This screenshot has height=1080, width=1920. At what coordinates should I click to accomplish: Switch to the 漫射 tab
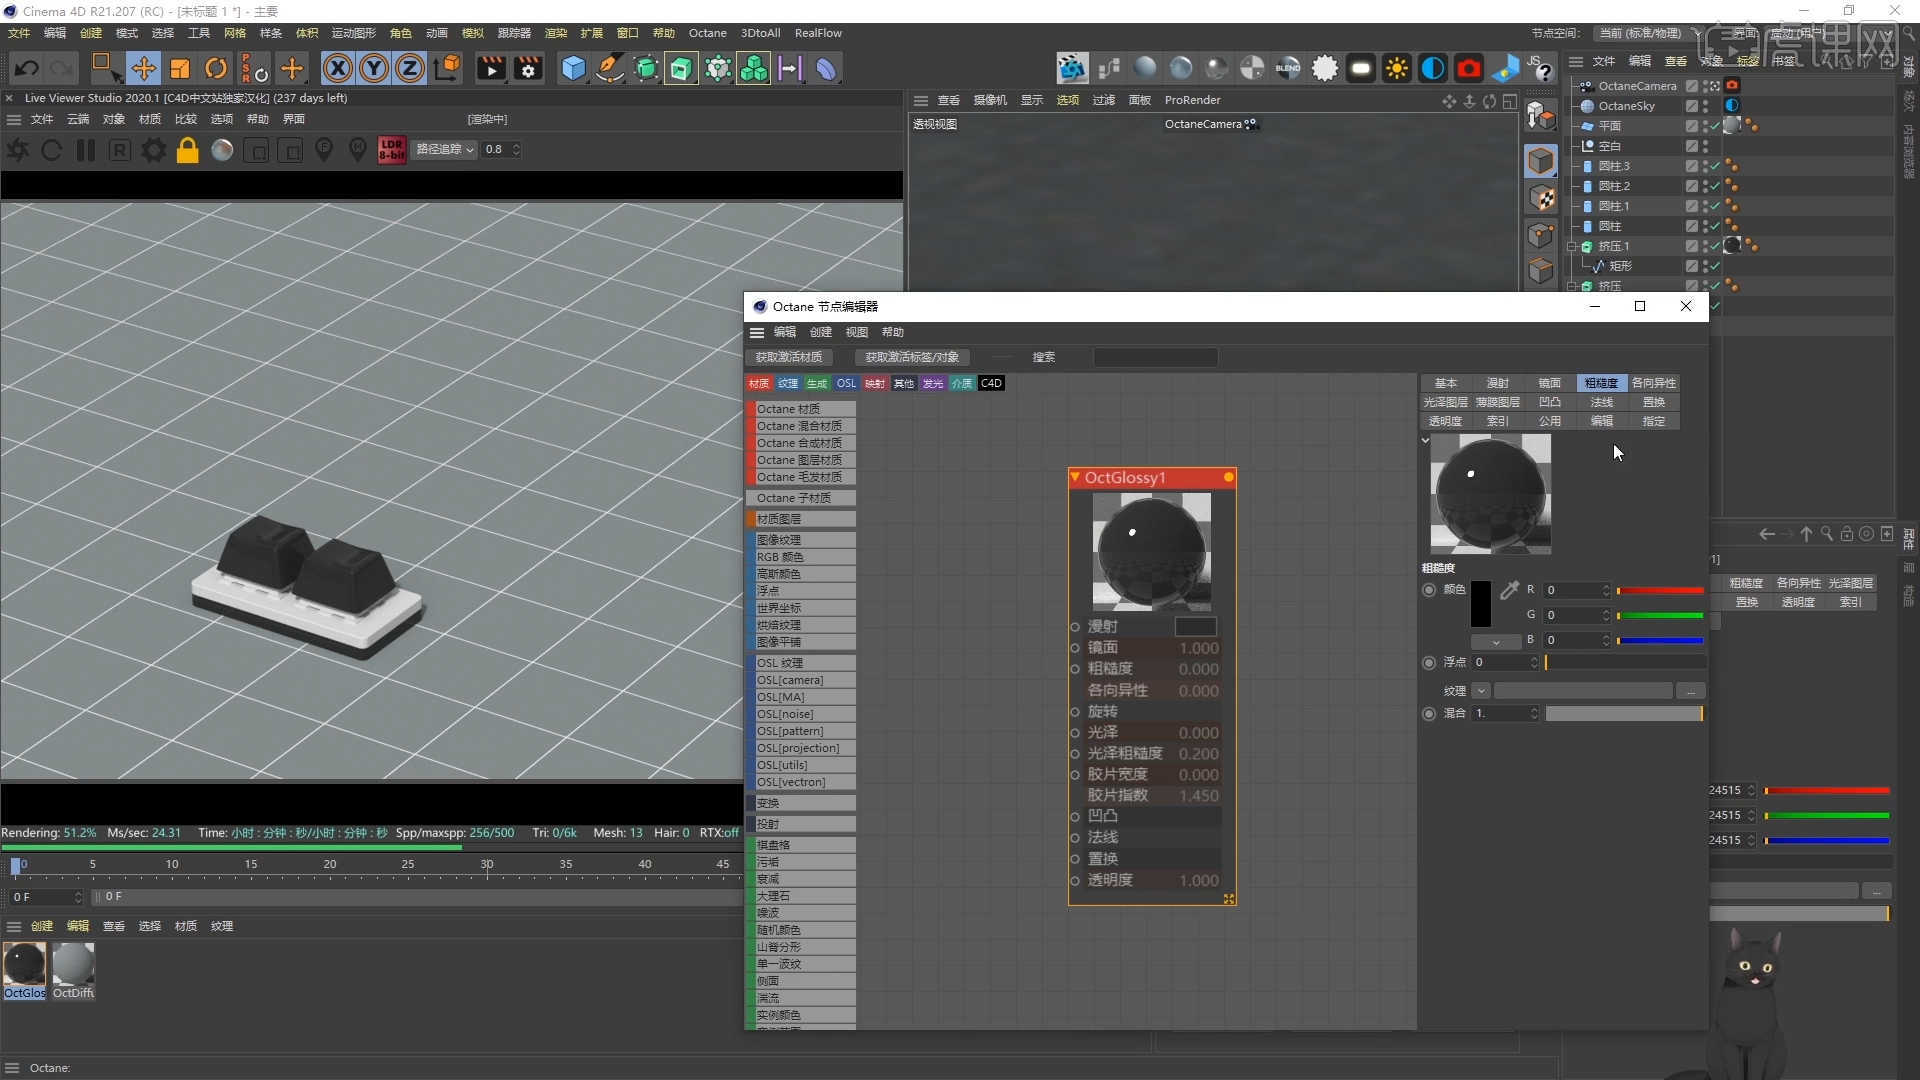1497,383
